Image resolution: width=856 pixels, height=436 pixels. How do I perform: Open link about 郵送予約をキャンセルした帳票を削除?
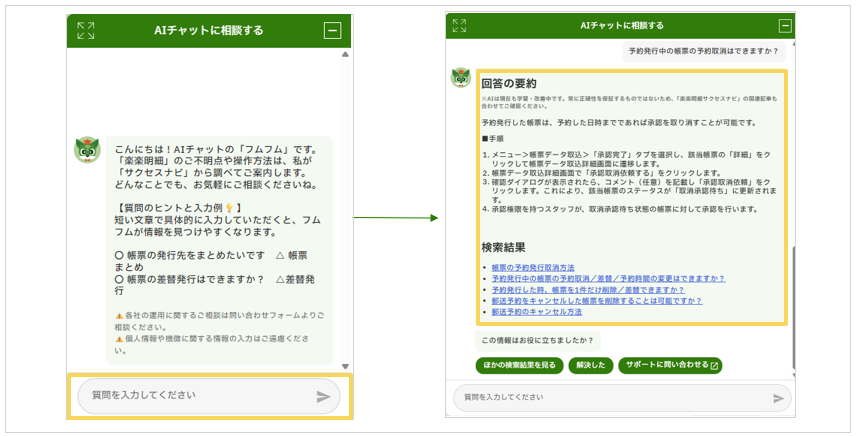tap(596, 301)
